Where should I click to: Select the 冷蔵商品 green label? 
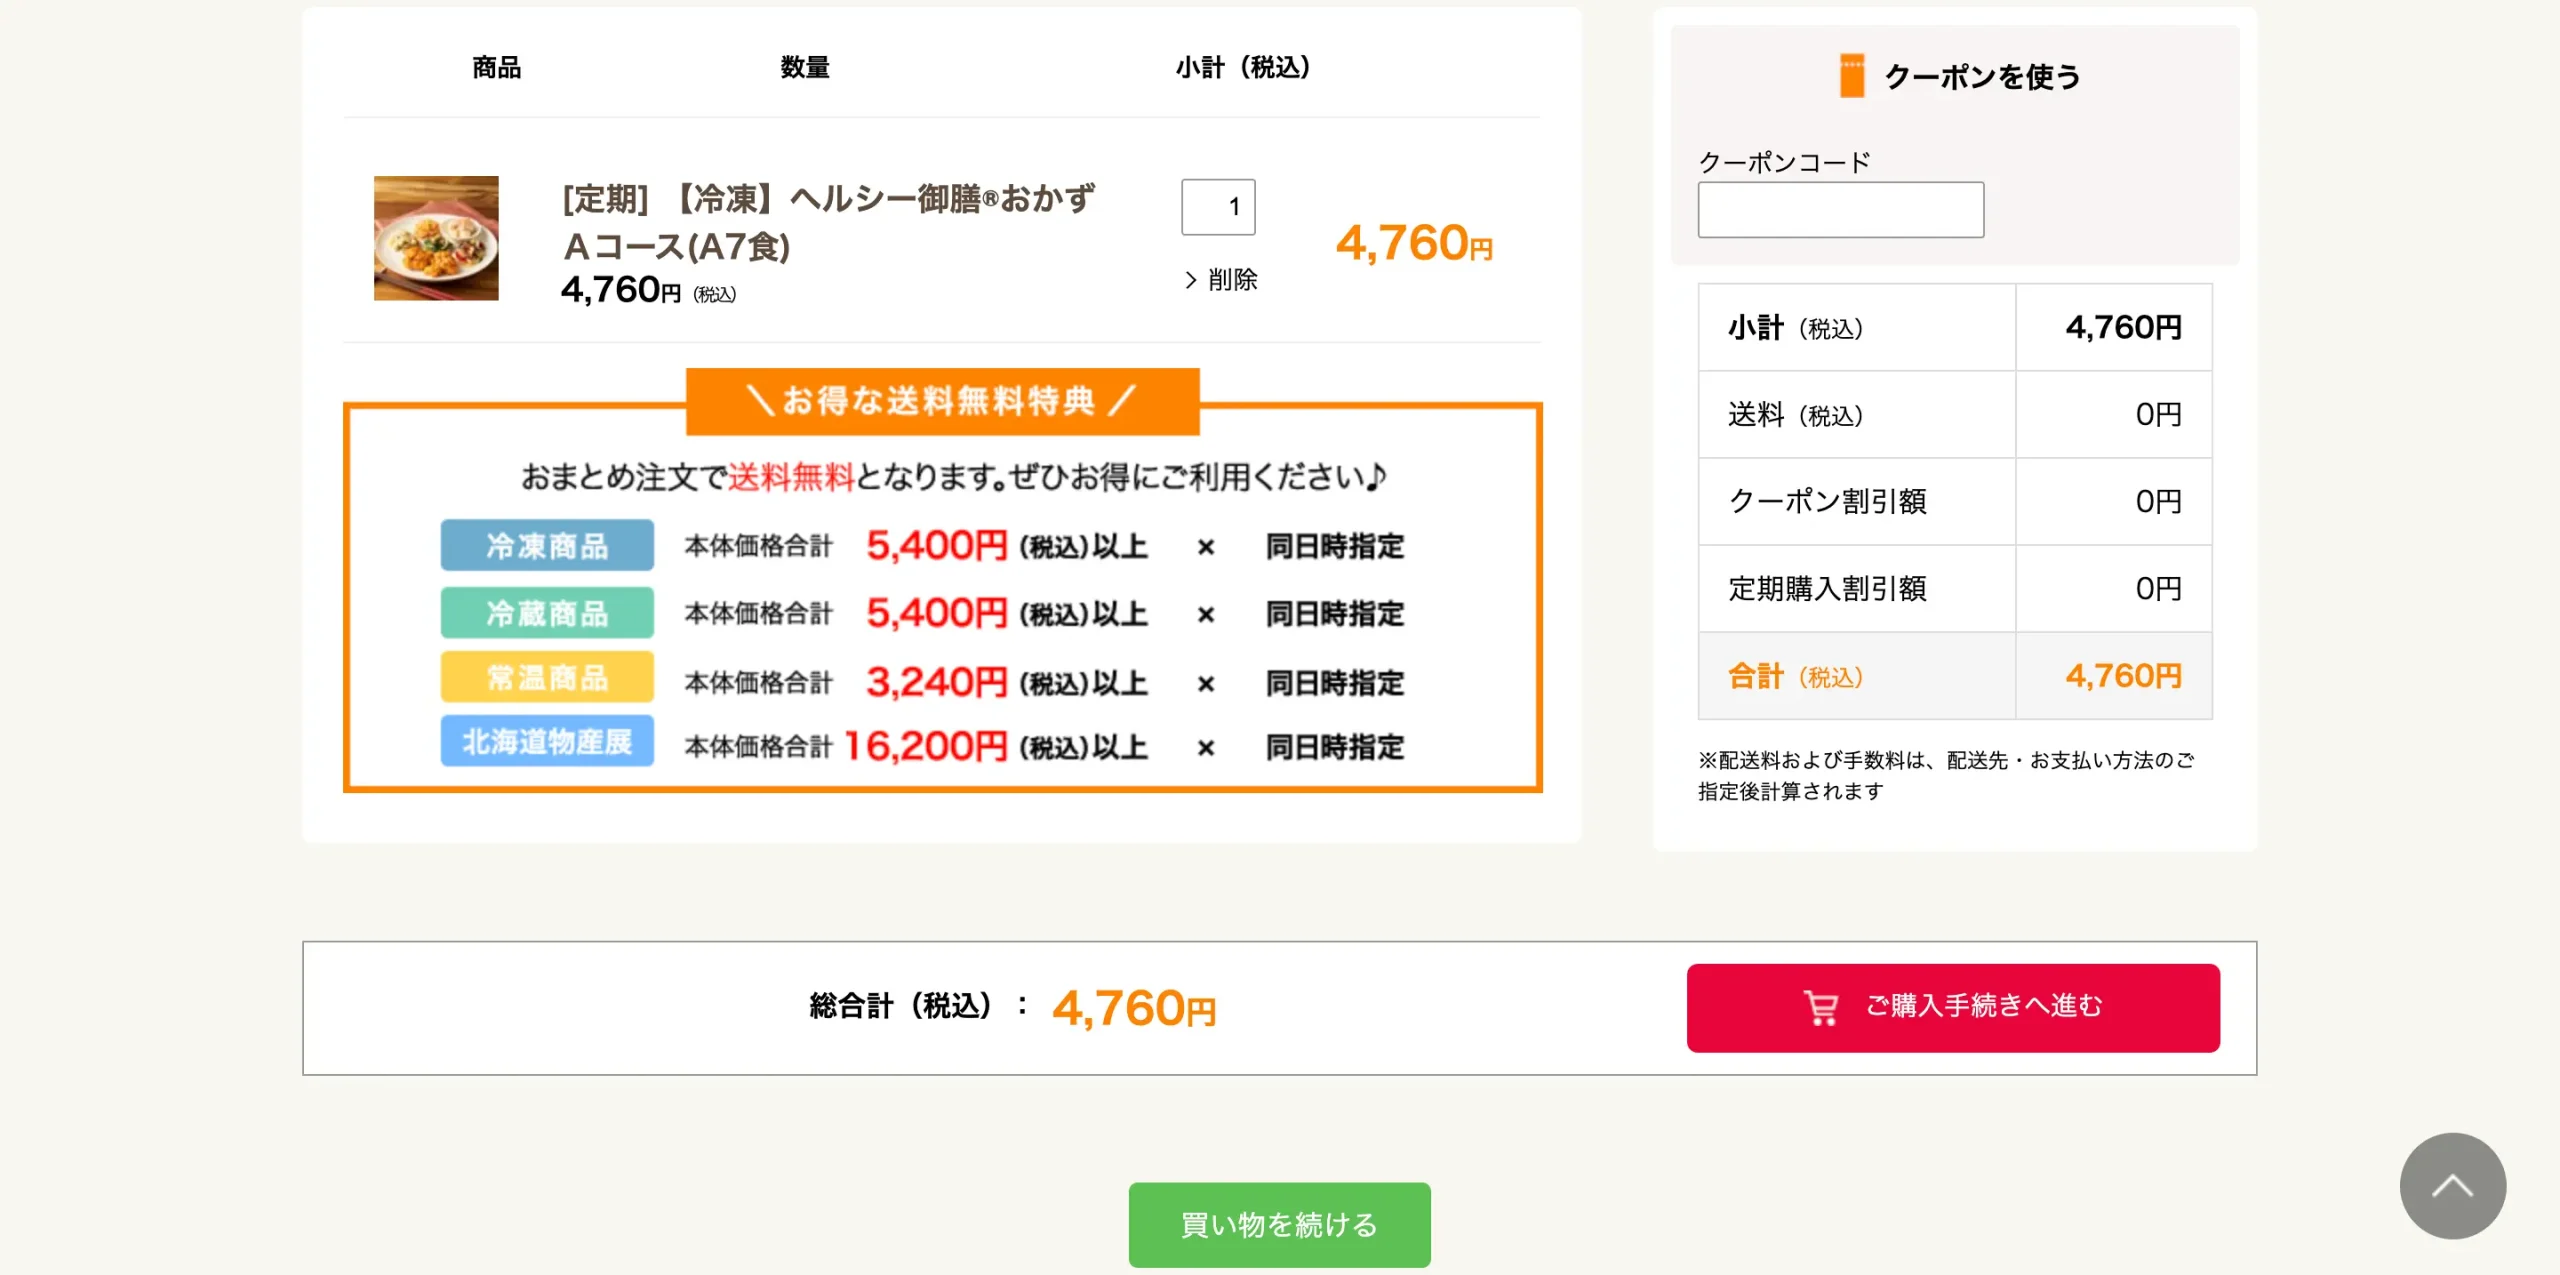pos(547,612)
